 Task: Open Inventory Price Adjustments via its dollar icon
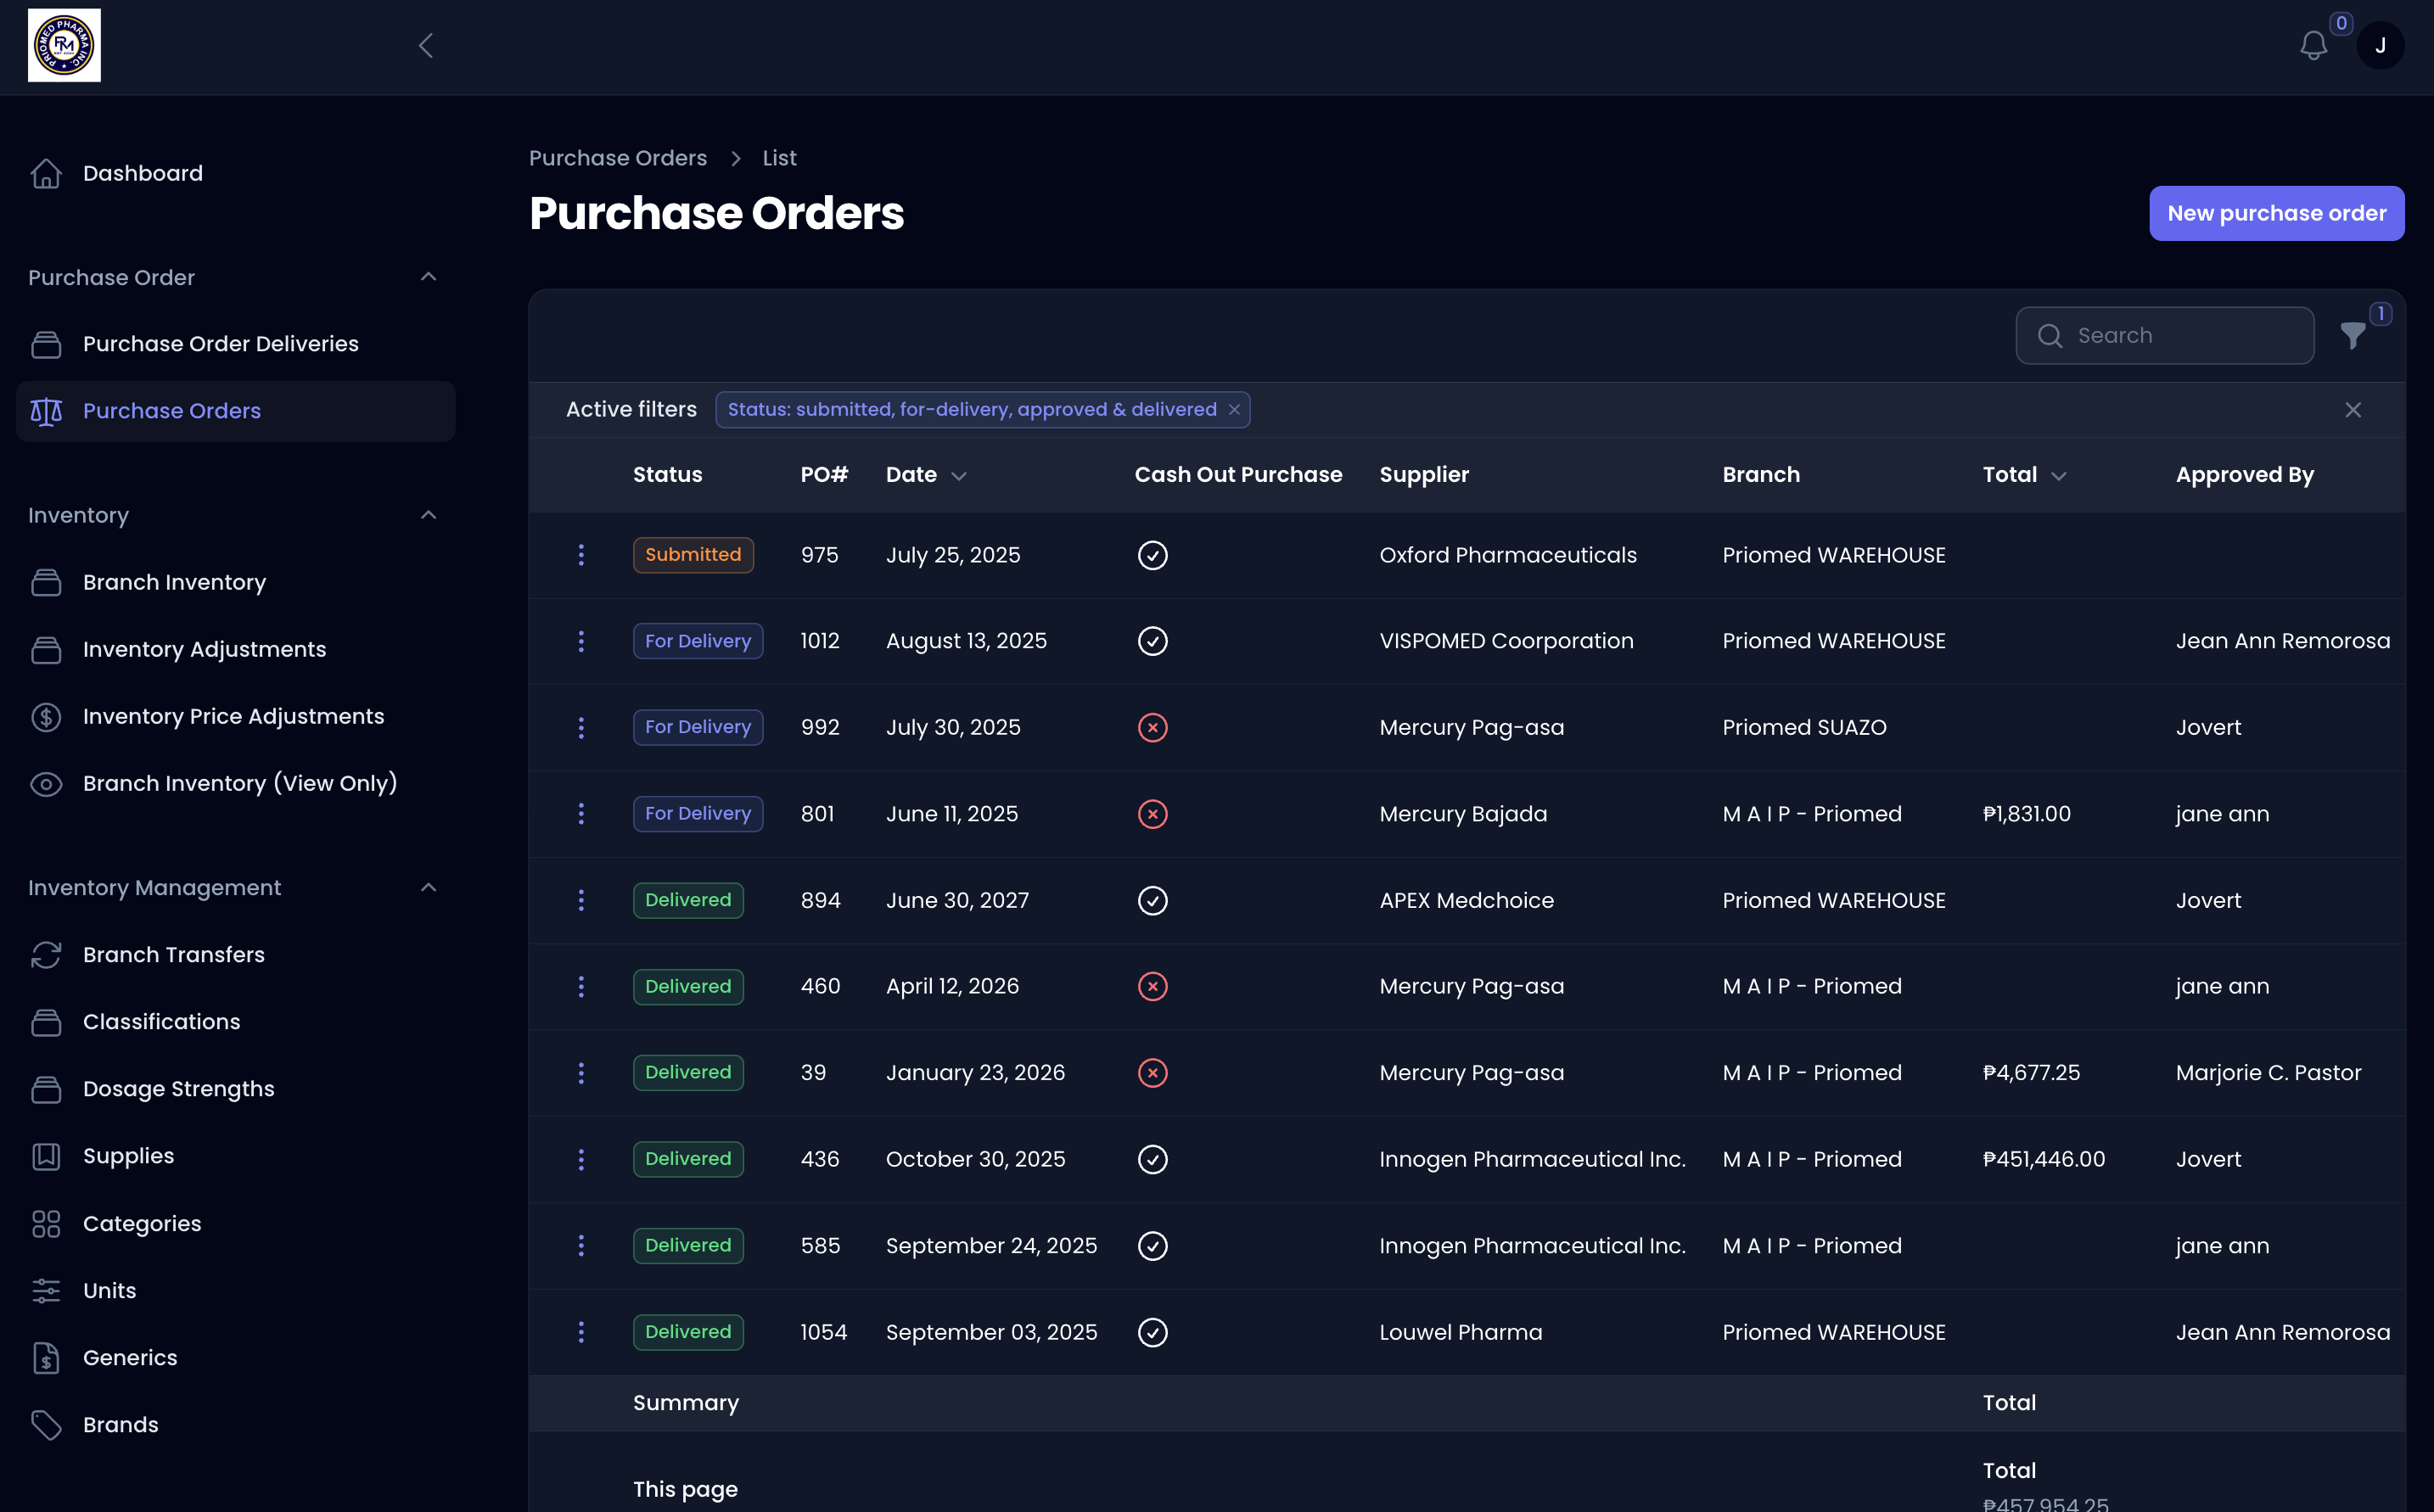click(47, 716)
